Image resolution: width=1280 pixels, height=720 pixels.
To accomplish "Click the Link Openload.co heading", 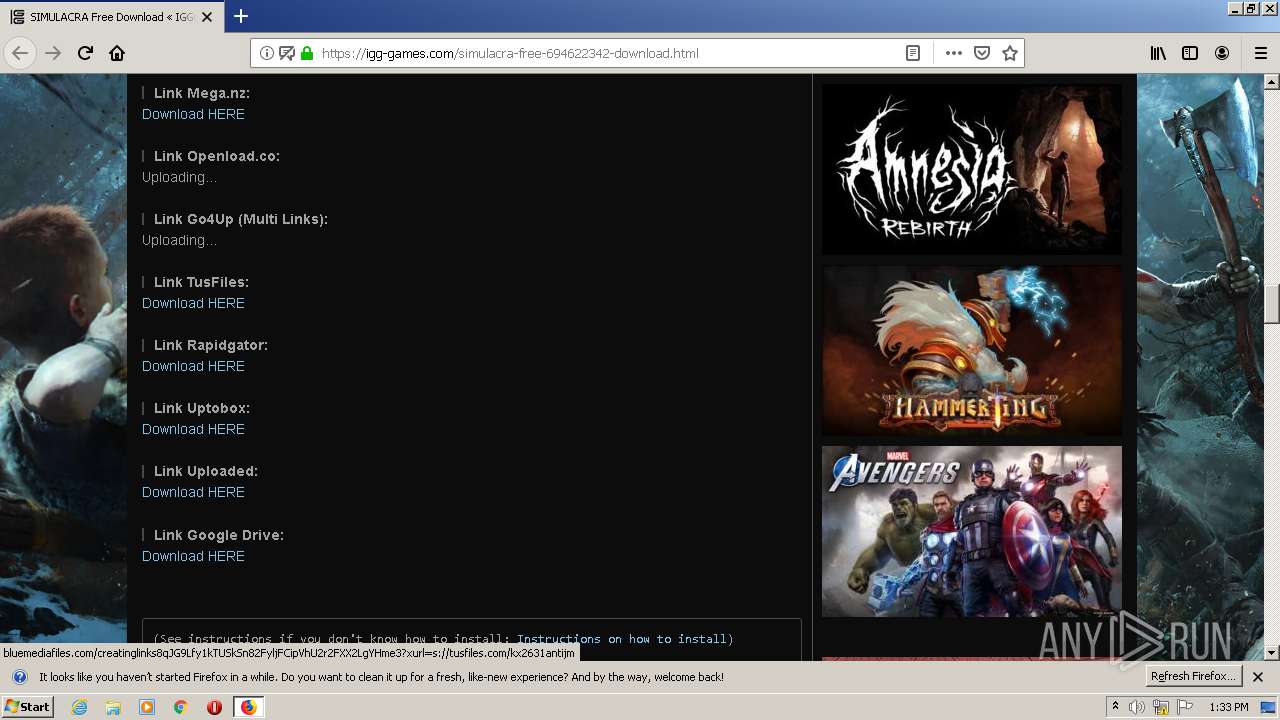I will click(x=217, y=156).
